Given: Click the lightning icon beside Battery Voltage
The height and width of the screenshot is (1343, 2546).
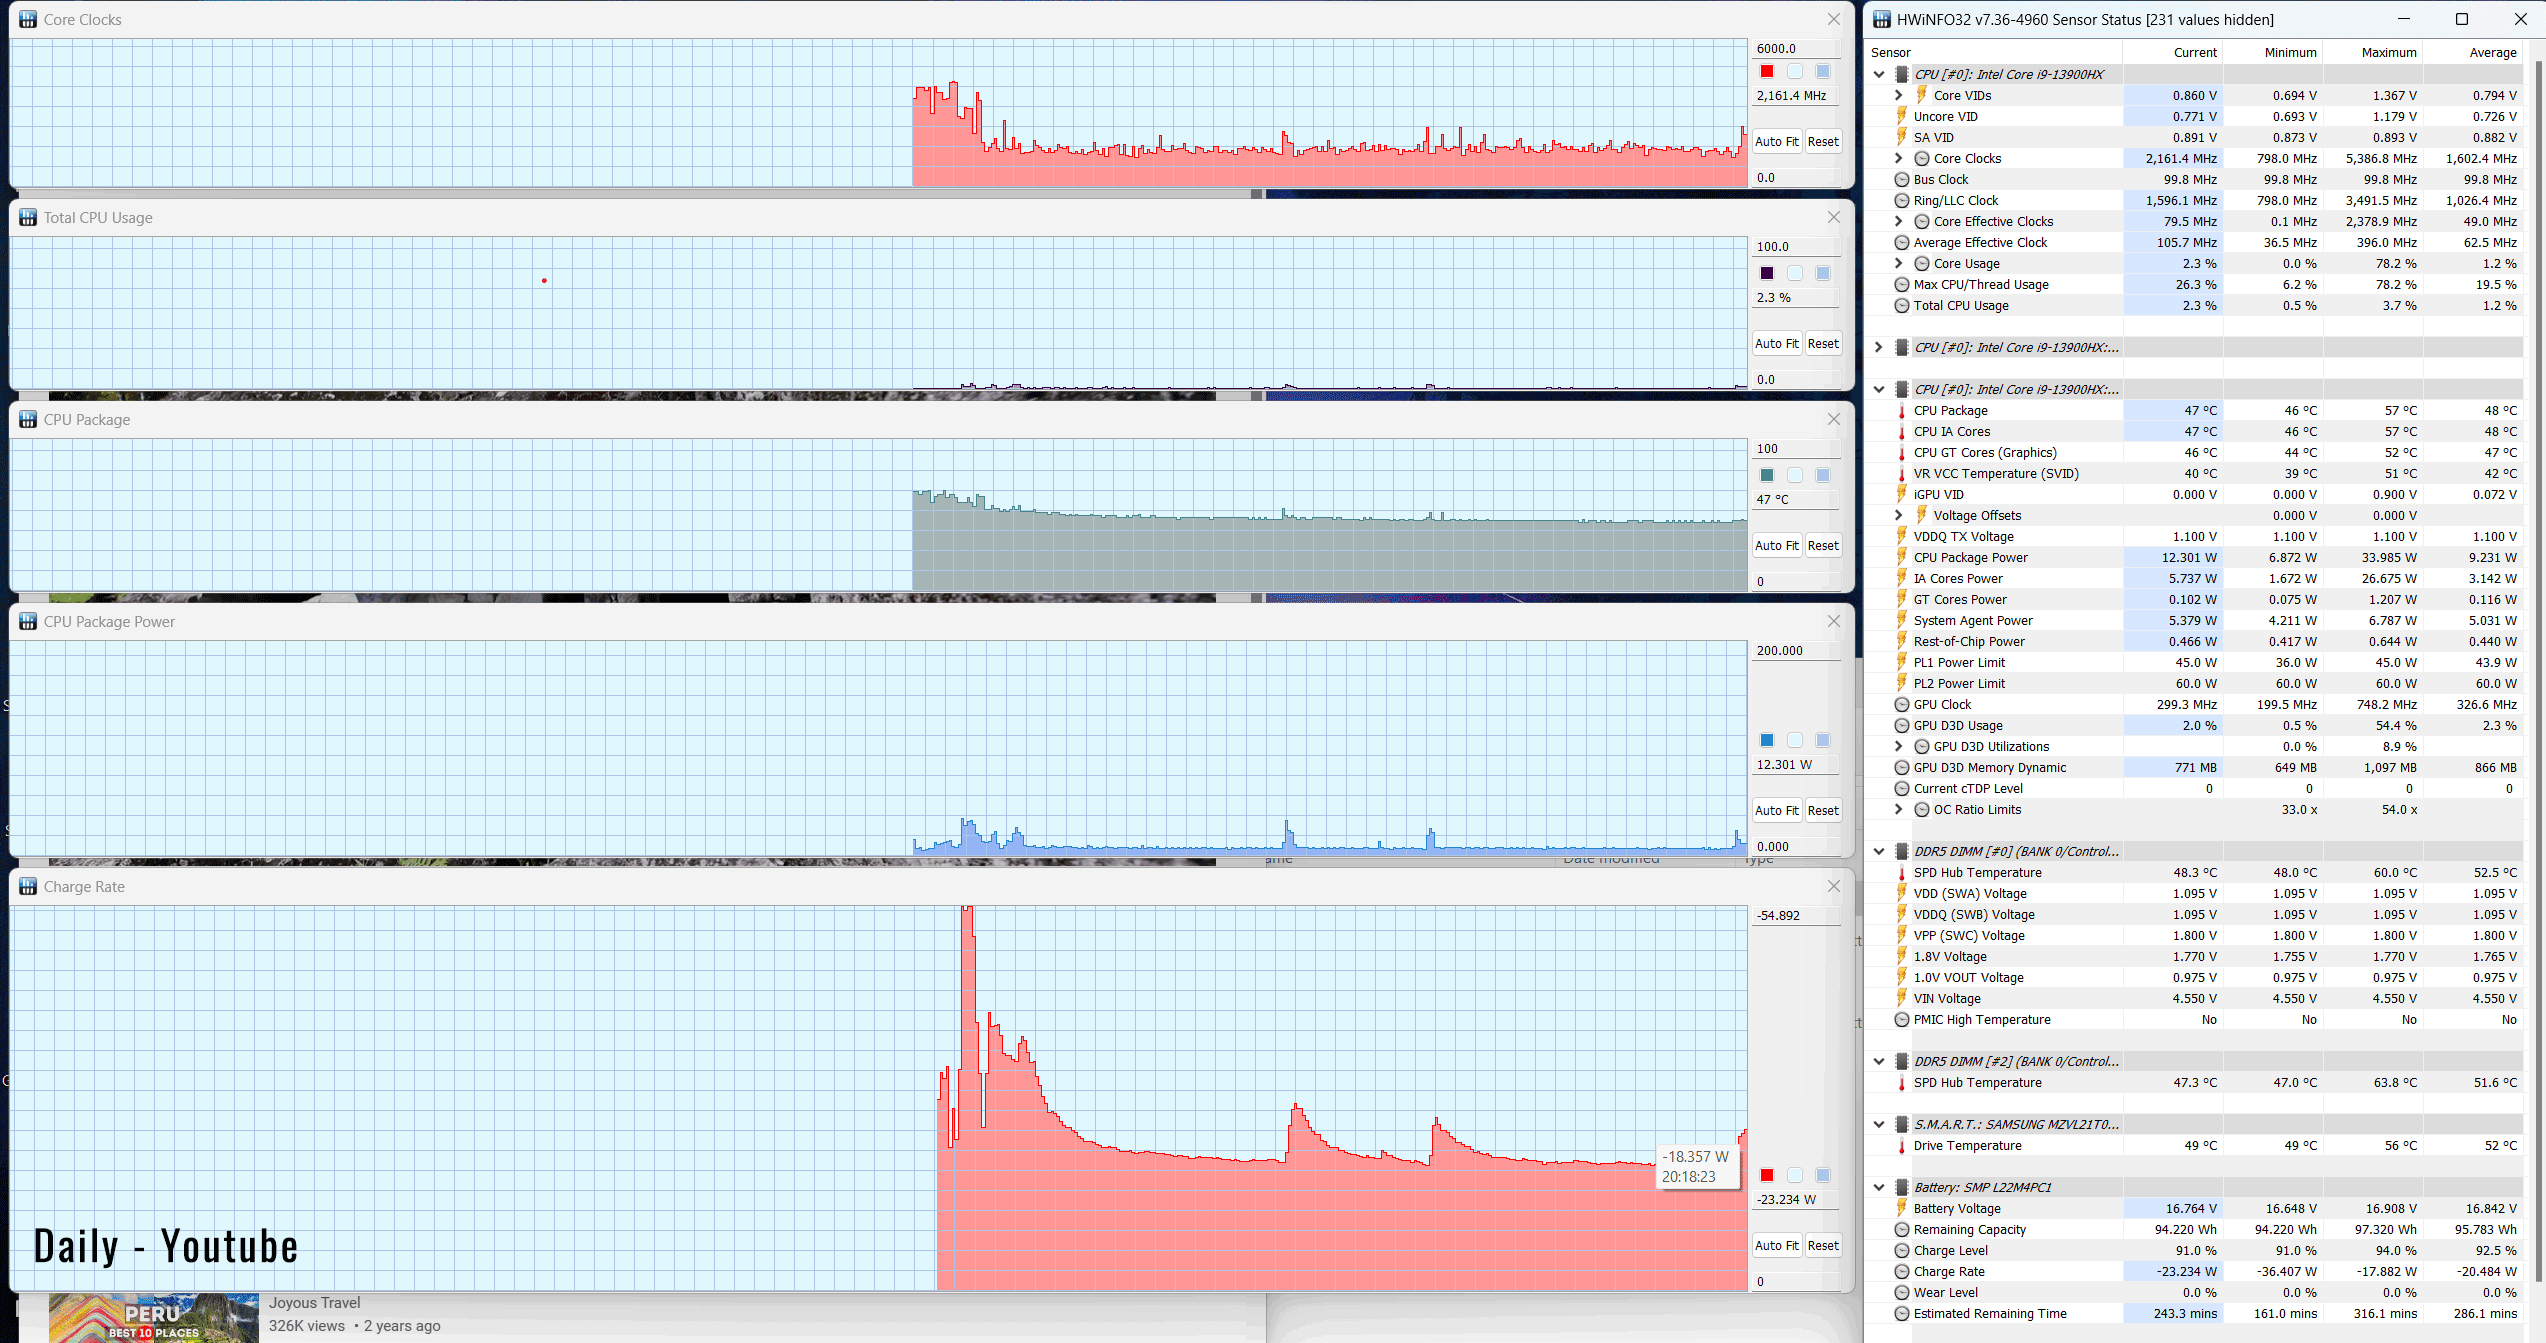Looking at the screenshot, I should tap(1902, 1208).
